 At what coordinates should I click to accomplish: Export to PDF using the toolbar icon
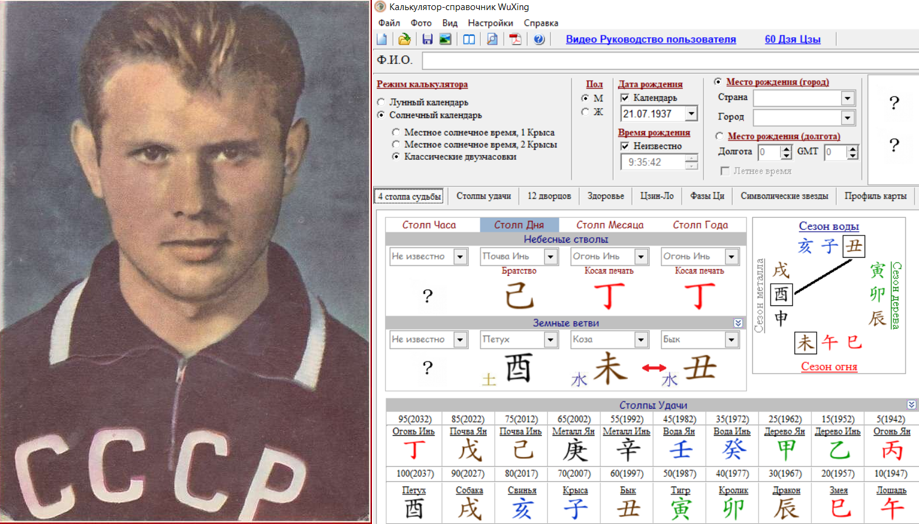click(515, 39)
